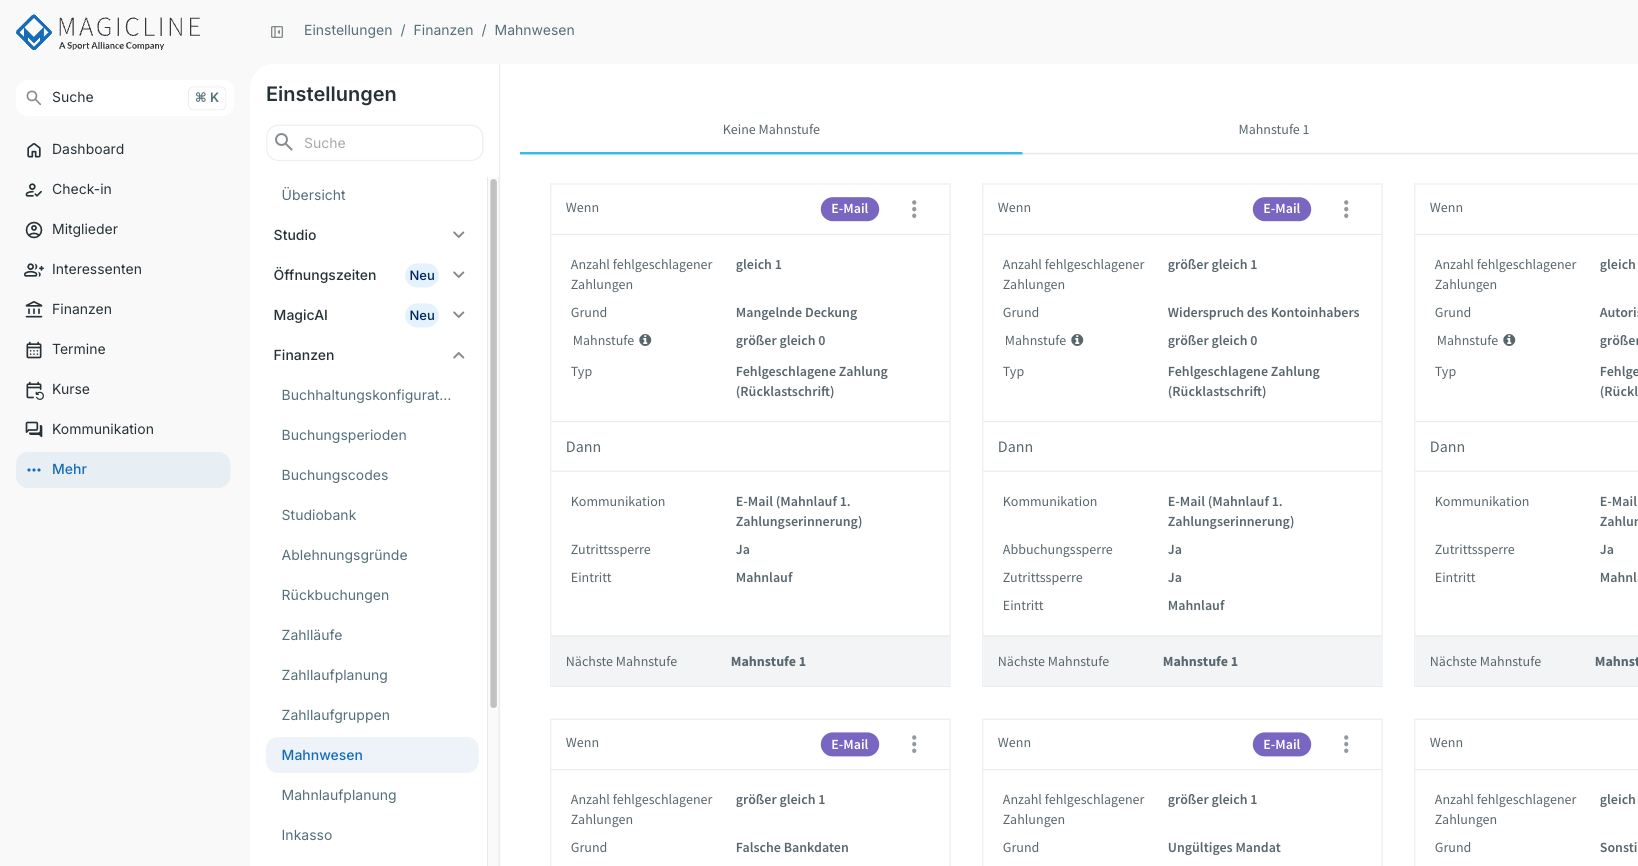
Task: Open the options menu of the Falsche Bankdaten card
Action: [x=914, y=744]
